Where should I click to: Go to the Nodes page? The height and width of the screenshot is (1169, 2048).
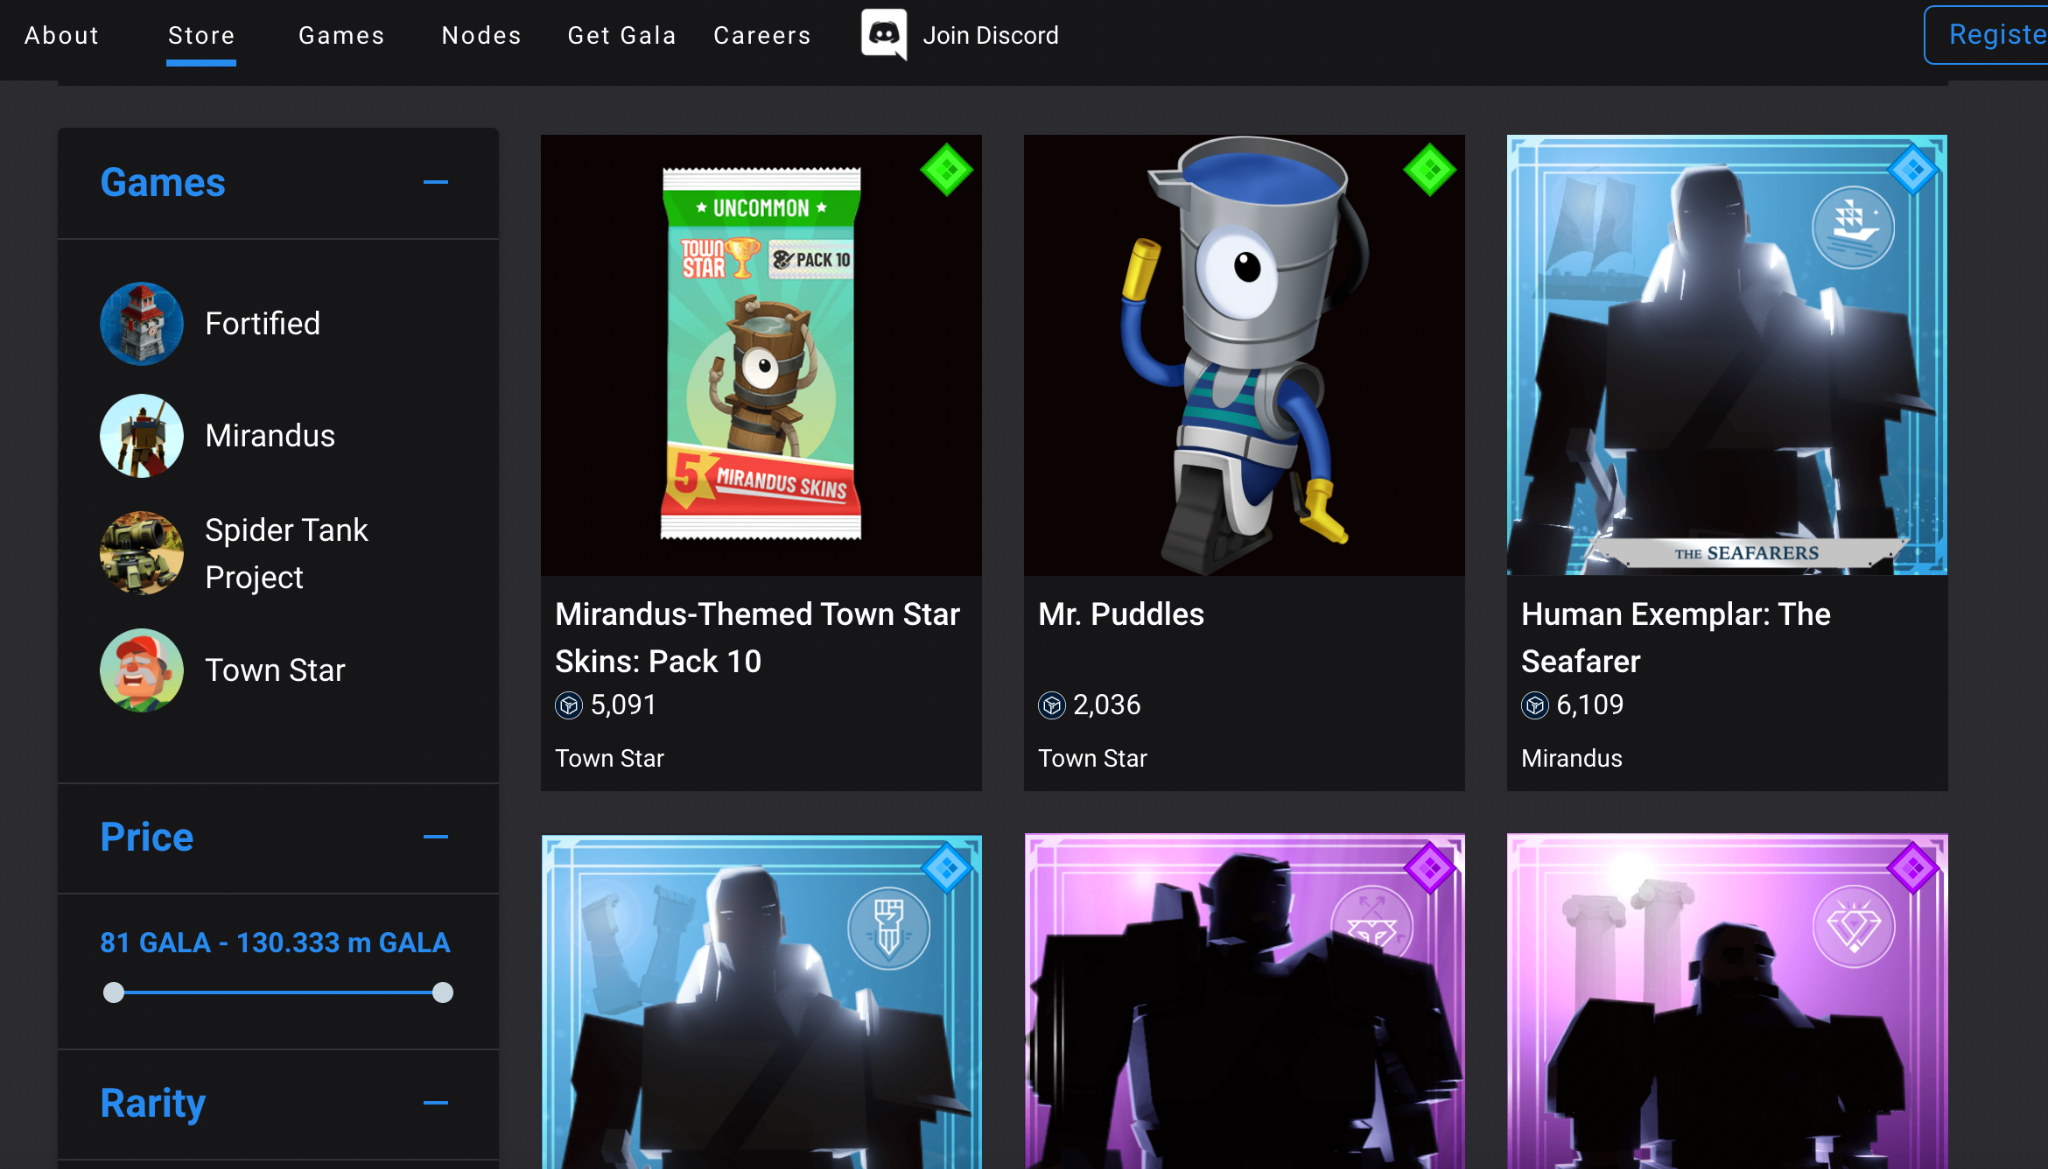coord(481,35)
